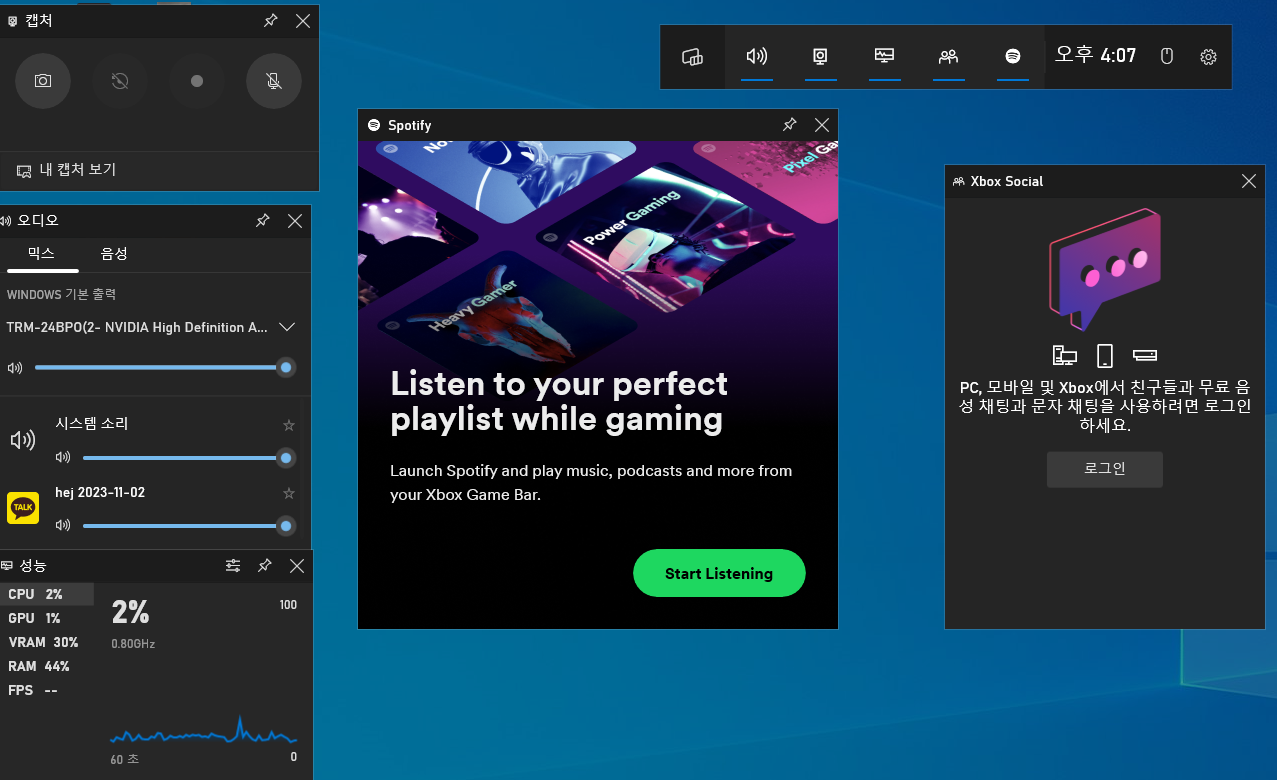1277x780 pixels.
Task: Close the 오디오 widget
Action: 295,221
